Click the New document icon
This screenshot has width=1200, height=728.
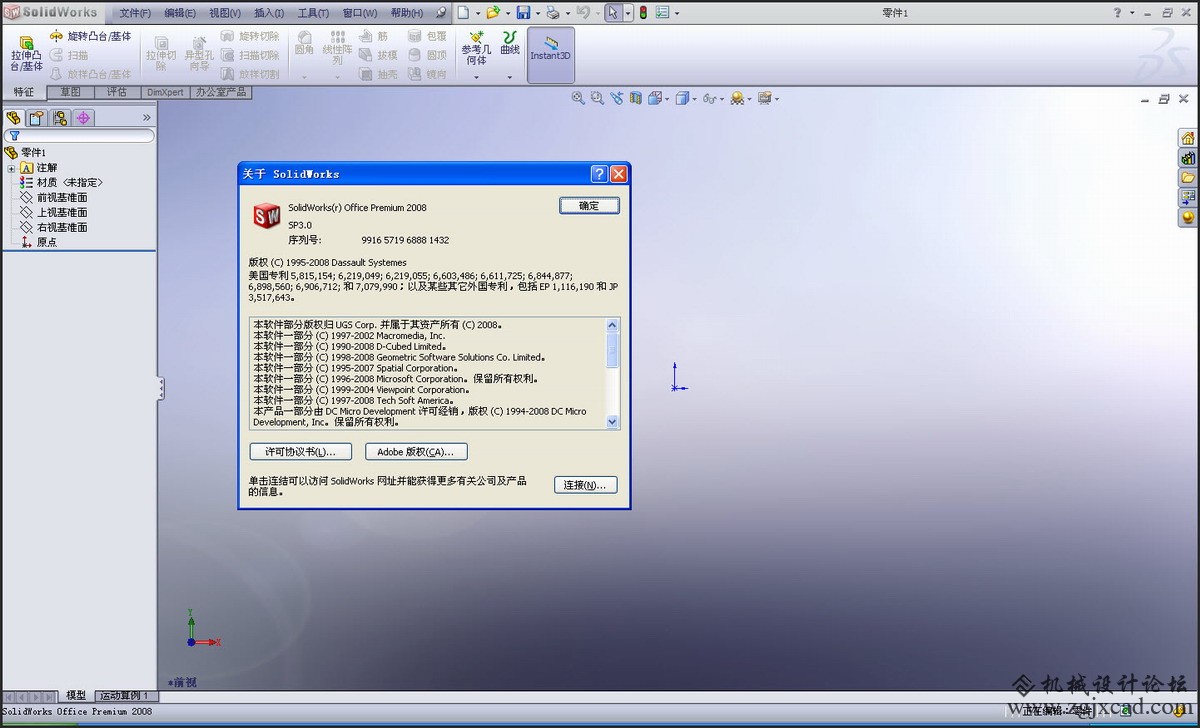tap(462, 13)
